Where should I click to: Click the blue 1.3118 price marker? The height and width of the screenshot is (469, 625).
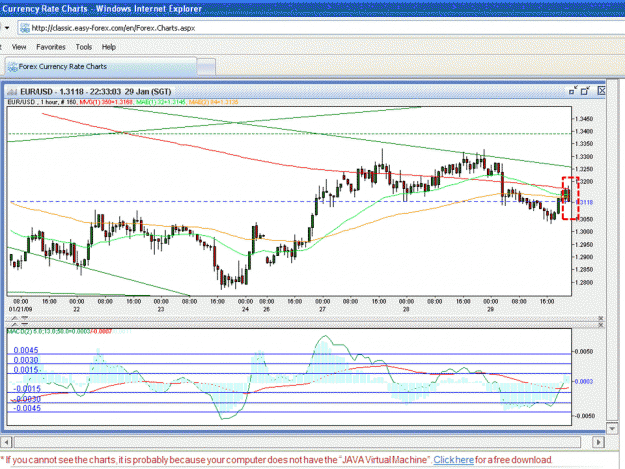pyautogui.click(x=584, y=202)
